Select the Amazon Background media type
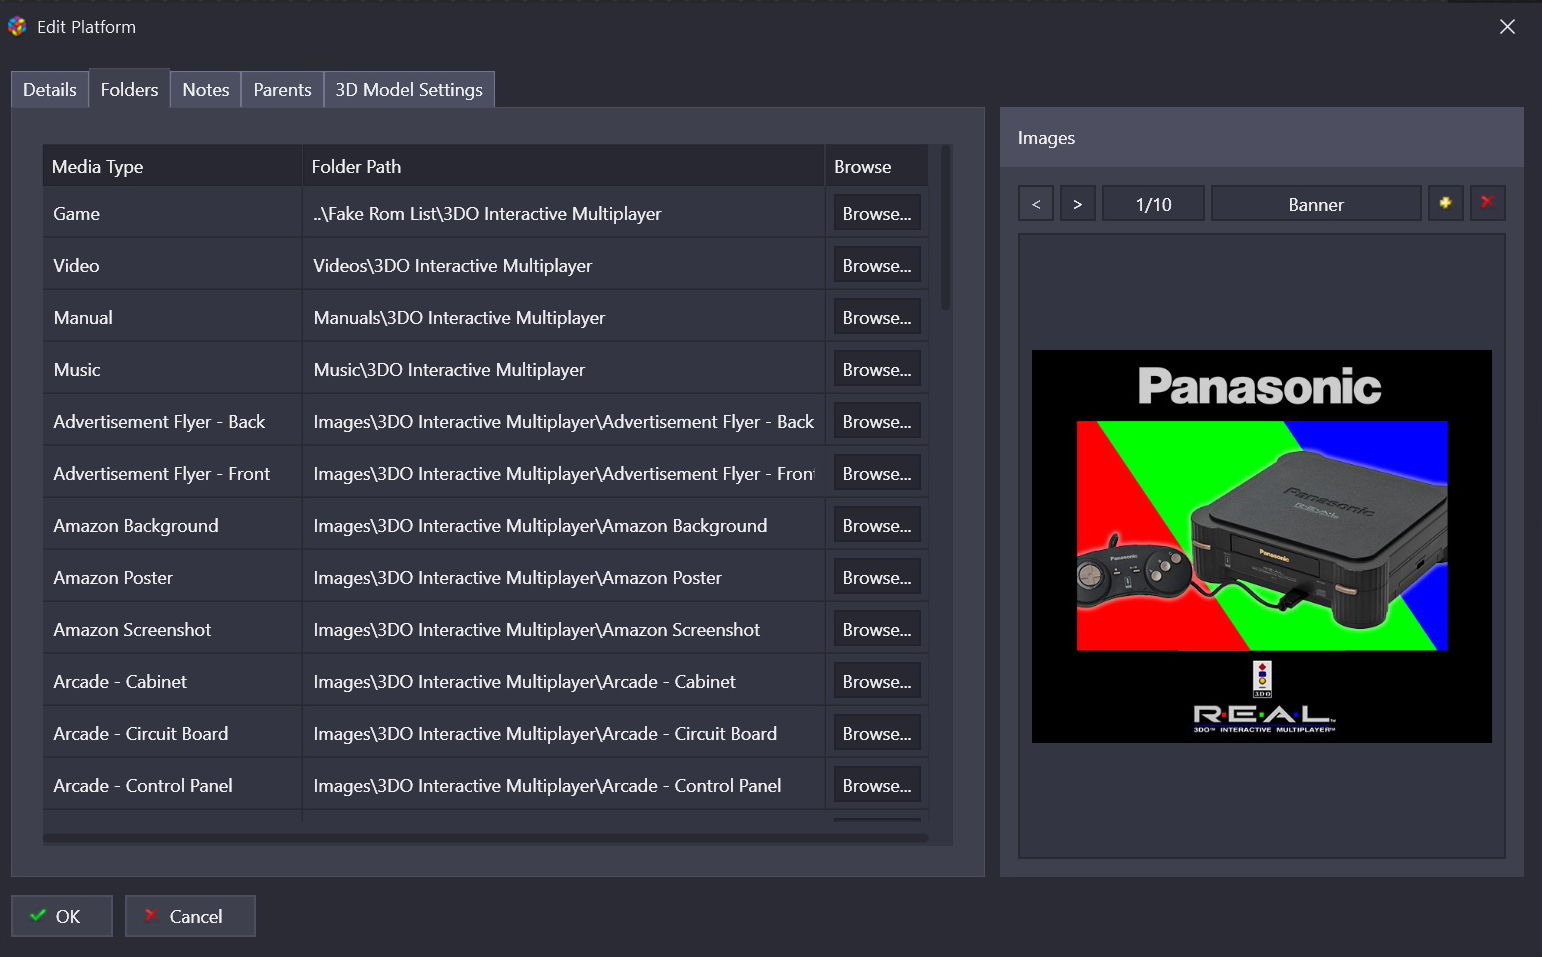 click(x=172, y=525)
